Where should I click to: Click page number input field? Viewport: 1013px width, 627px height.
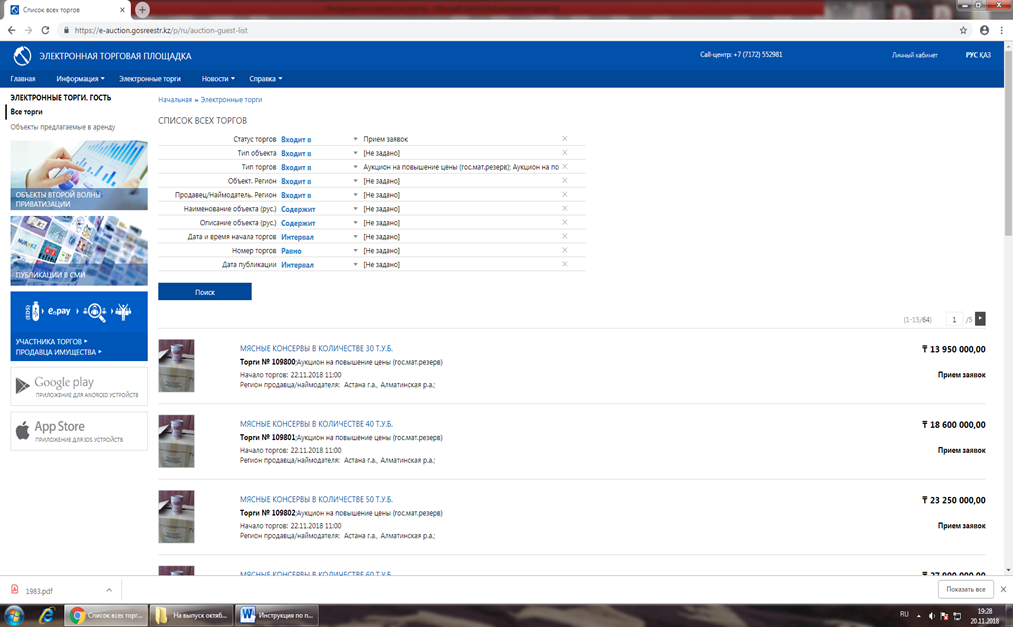tap(954, 319)
